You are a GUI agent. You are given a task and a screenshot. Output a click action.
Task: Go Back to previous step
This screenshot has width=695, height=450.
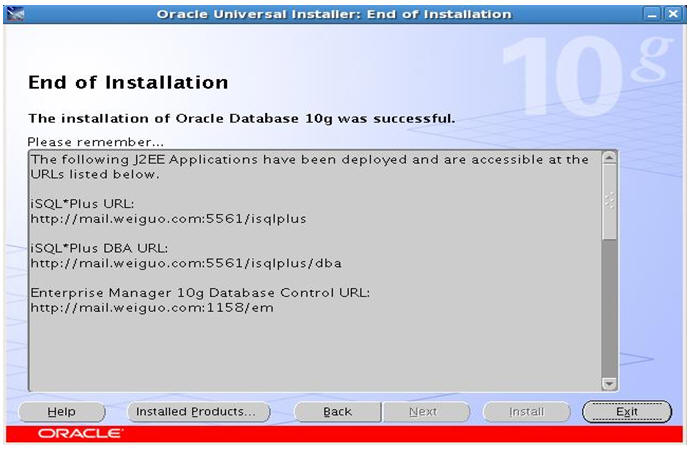pyautogui.click(x=337, y=412)
